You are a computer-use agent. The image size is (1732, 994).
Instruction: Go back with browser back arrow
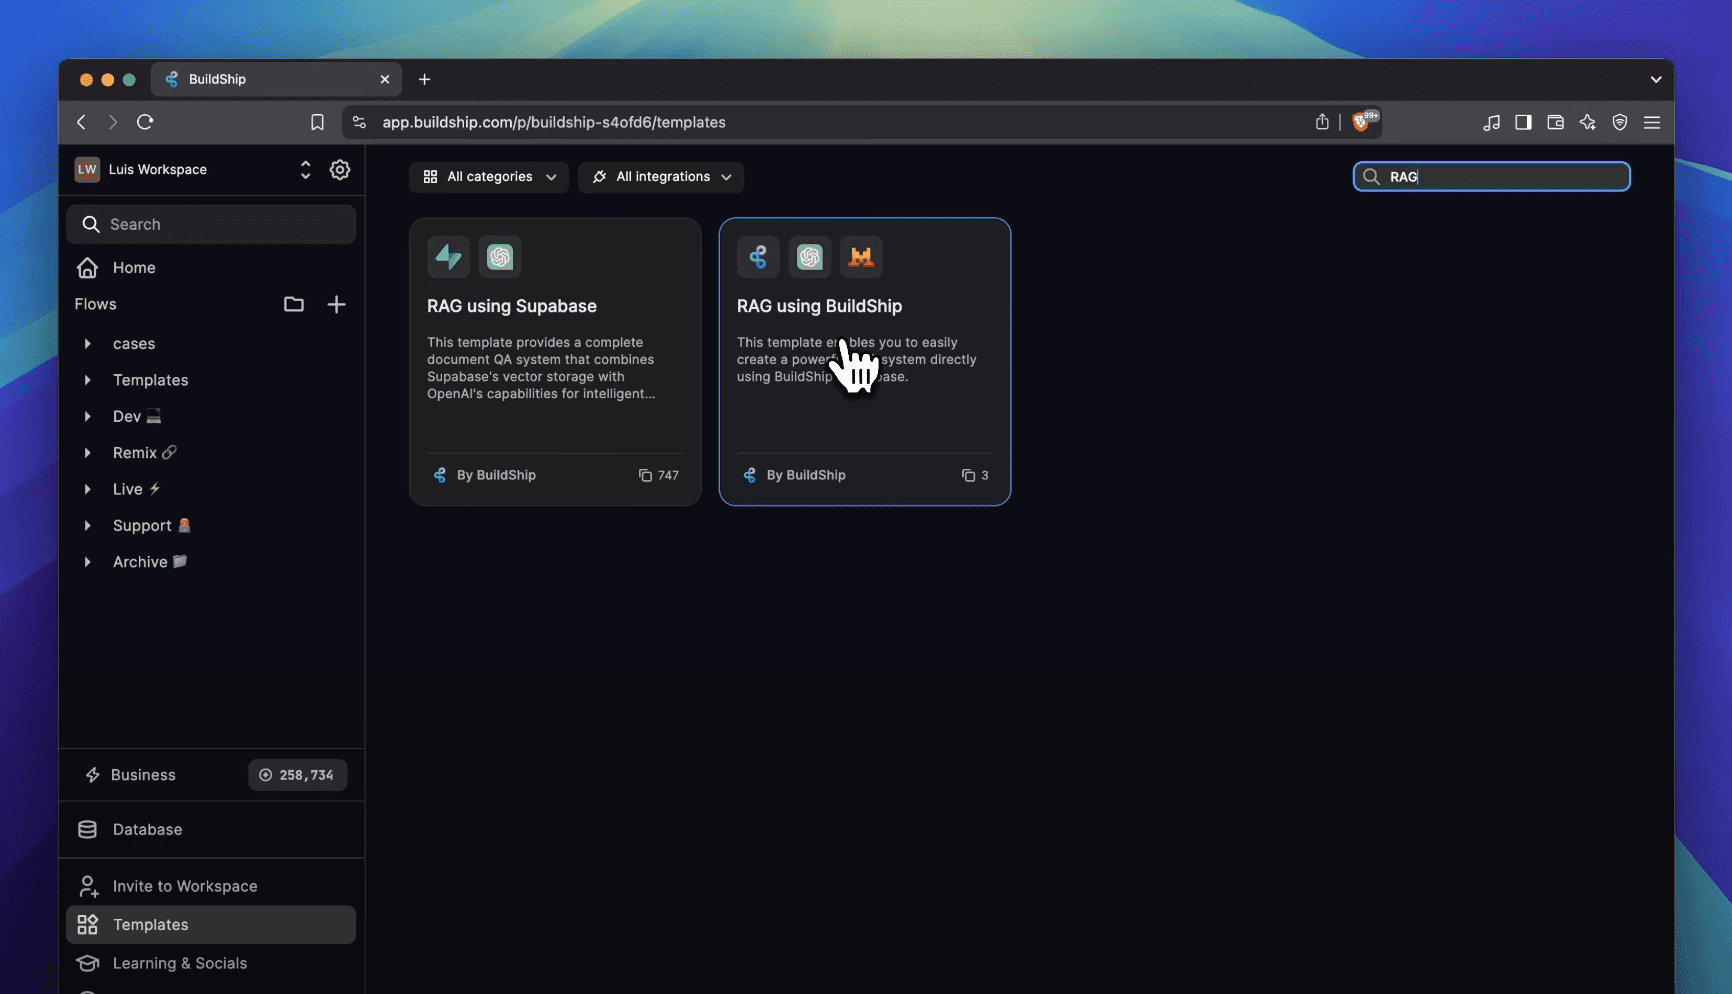[81, 122]
